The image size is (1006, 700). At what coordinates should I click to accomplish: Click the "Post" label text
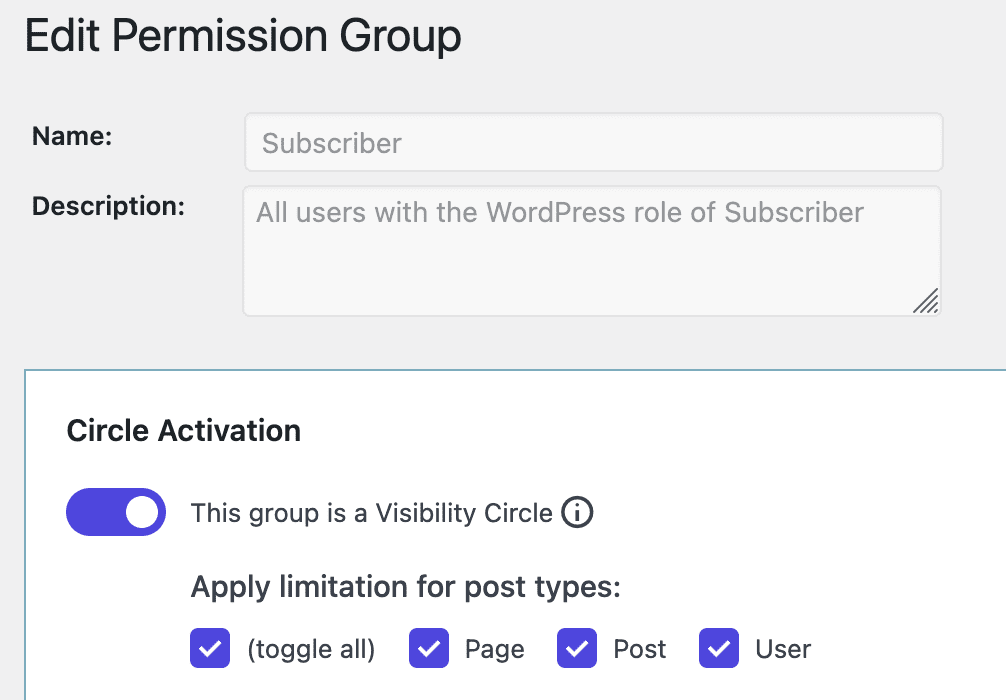(x=639, y=648)
